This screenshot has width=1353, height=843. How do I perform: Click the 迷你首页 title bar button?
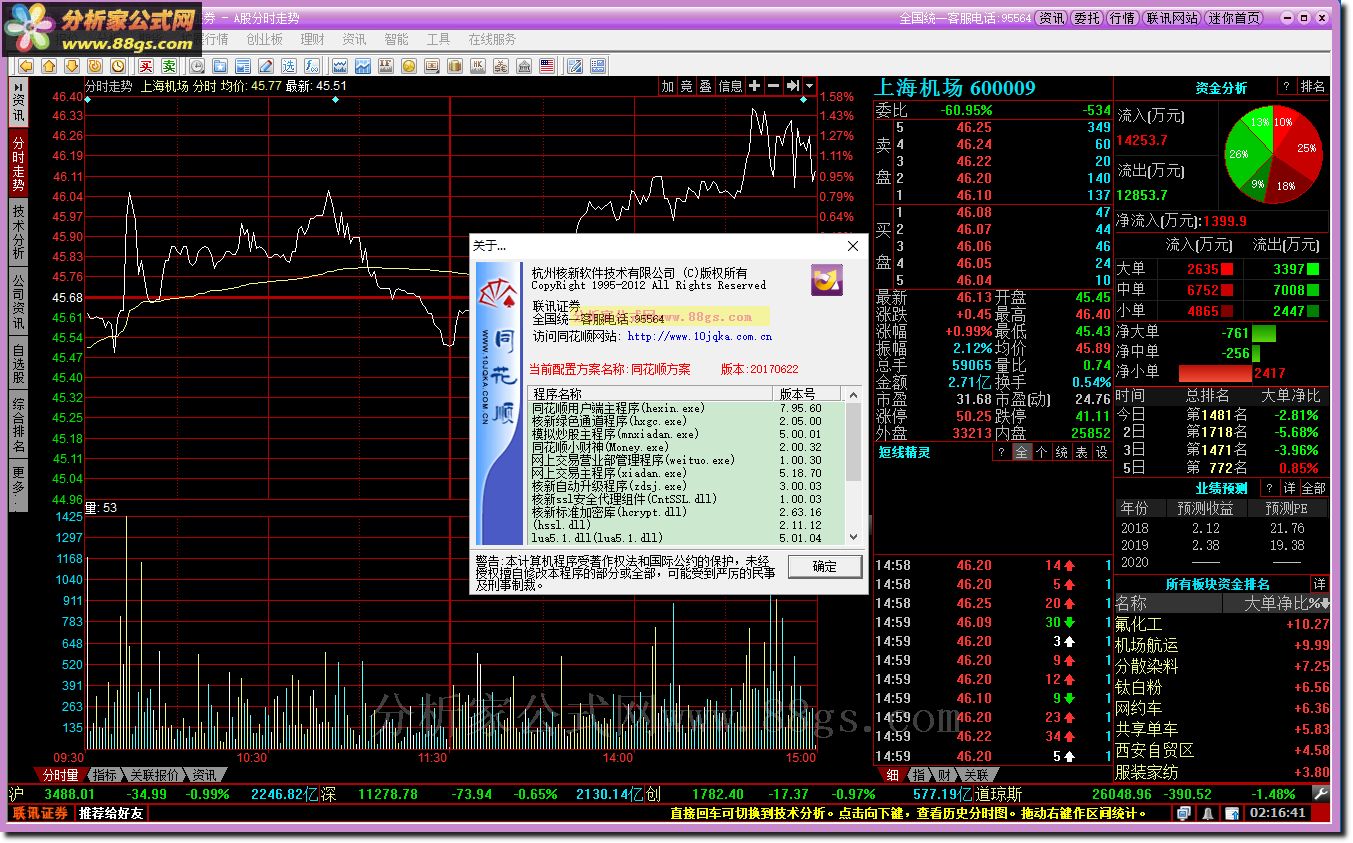pos(1235,18)
